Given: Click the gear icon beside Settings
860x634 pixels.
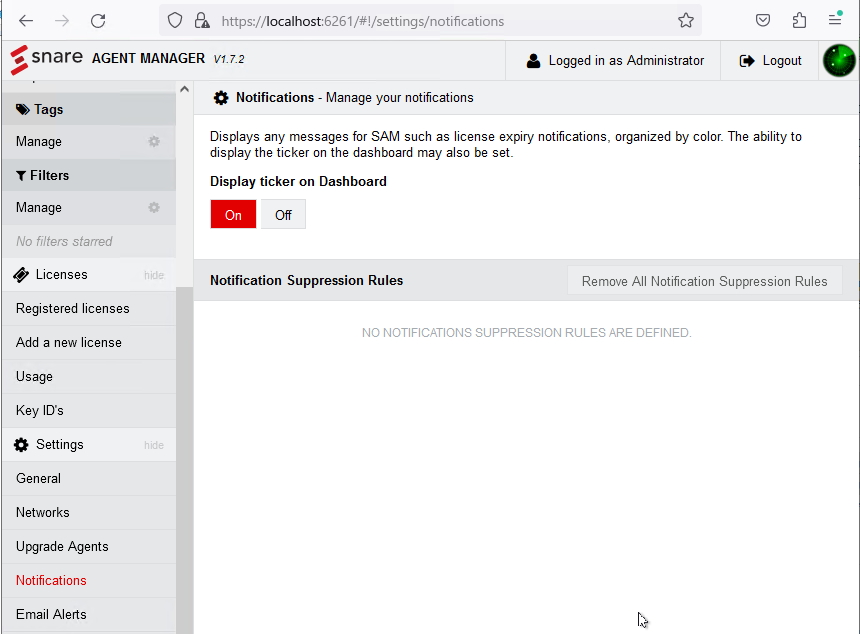Looking at the screenshot, I should click(21, 445).
